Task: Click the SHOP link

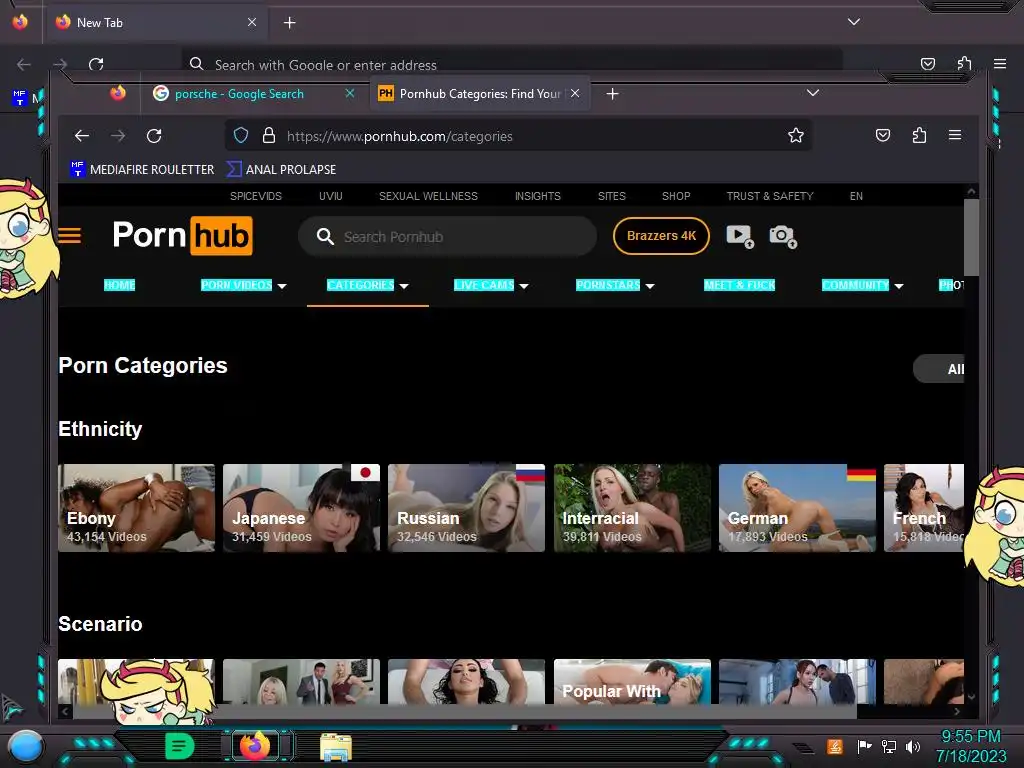Action: tap(676, 196)
